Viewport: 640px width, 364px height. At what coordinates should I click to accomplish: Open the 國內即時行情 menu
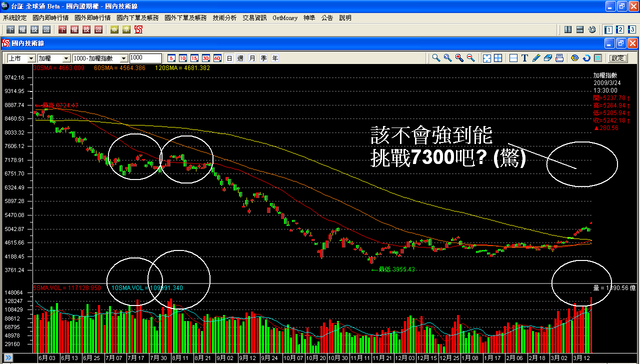51,18
